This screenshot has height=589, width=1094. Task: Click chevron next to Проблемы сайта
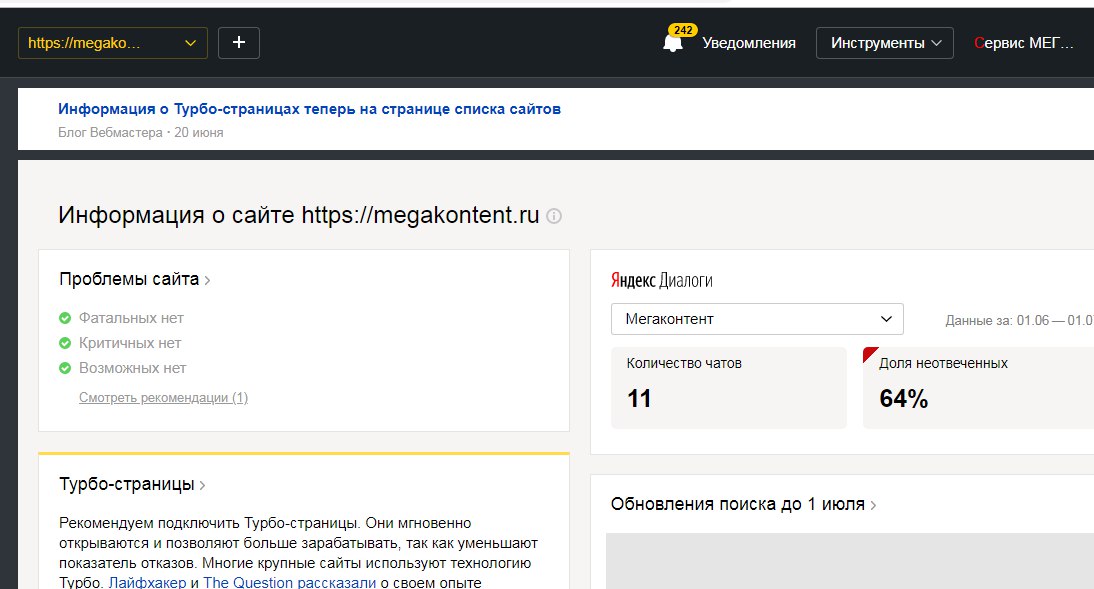[207, 281]
